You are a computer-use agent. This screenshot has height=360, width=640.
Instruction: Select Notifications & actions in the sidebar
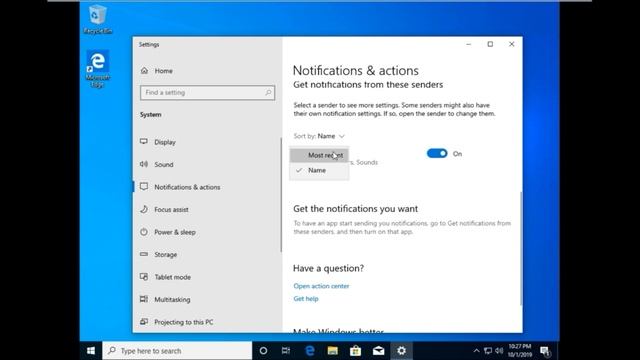coord(180,187)
